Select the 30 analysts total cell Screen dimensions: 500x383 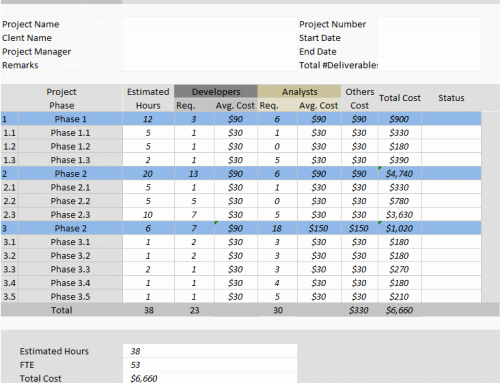pos(278,310)
